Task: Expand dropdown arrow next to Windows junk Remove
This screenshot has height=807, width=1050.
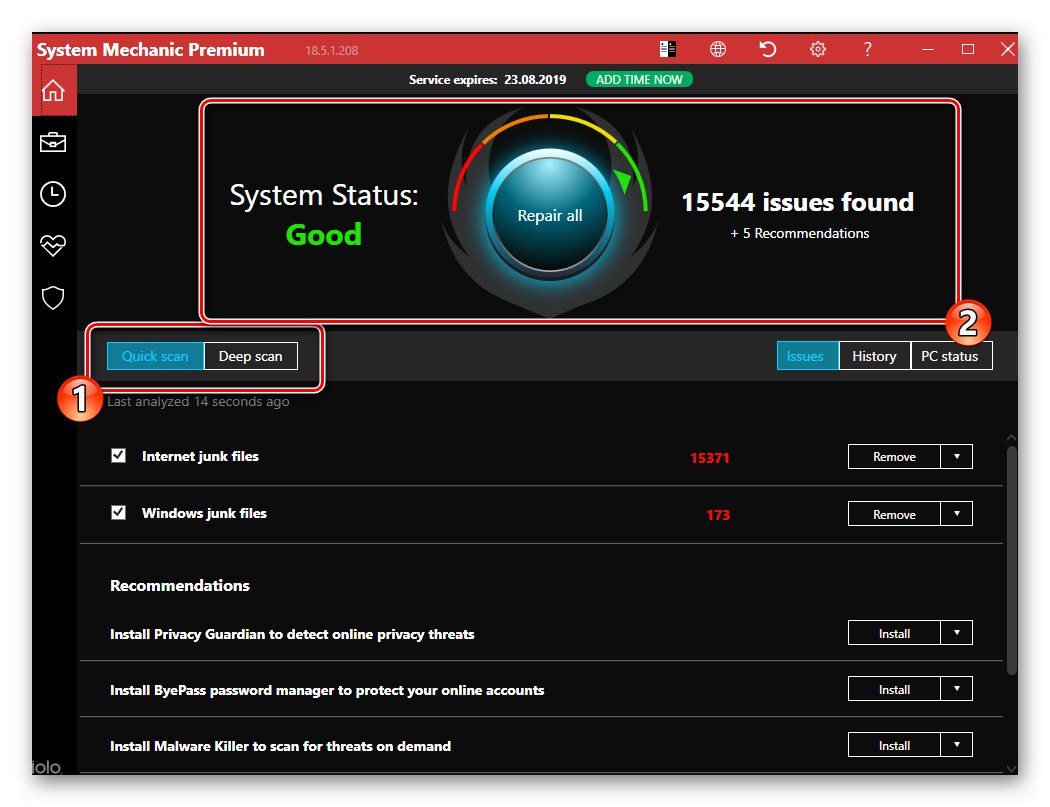Action: [x=957, y=514]
